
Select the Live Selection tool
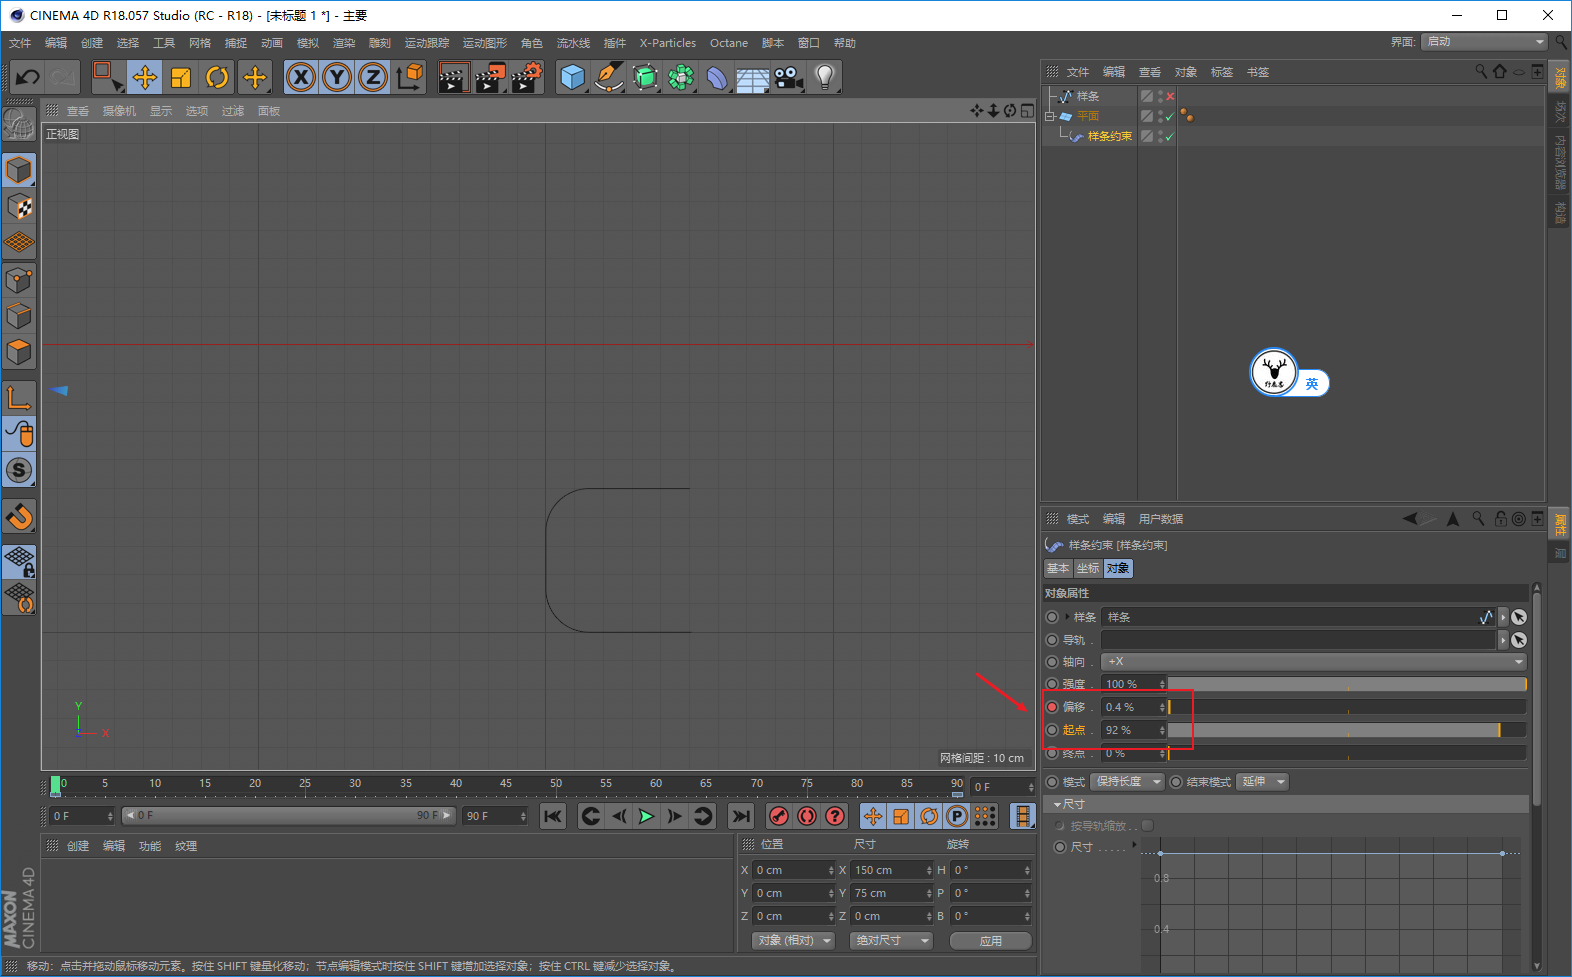click(x=106, y=77)
